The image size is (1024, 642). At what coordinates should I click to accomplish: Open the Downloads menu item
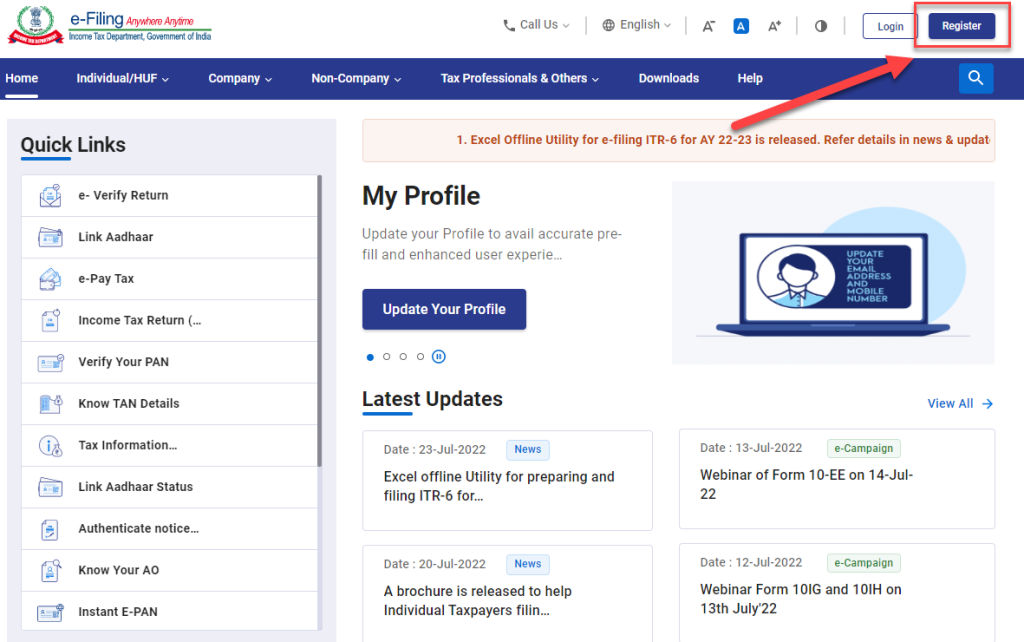pyautogui.click(x=669, y=78)
